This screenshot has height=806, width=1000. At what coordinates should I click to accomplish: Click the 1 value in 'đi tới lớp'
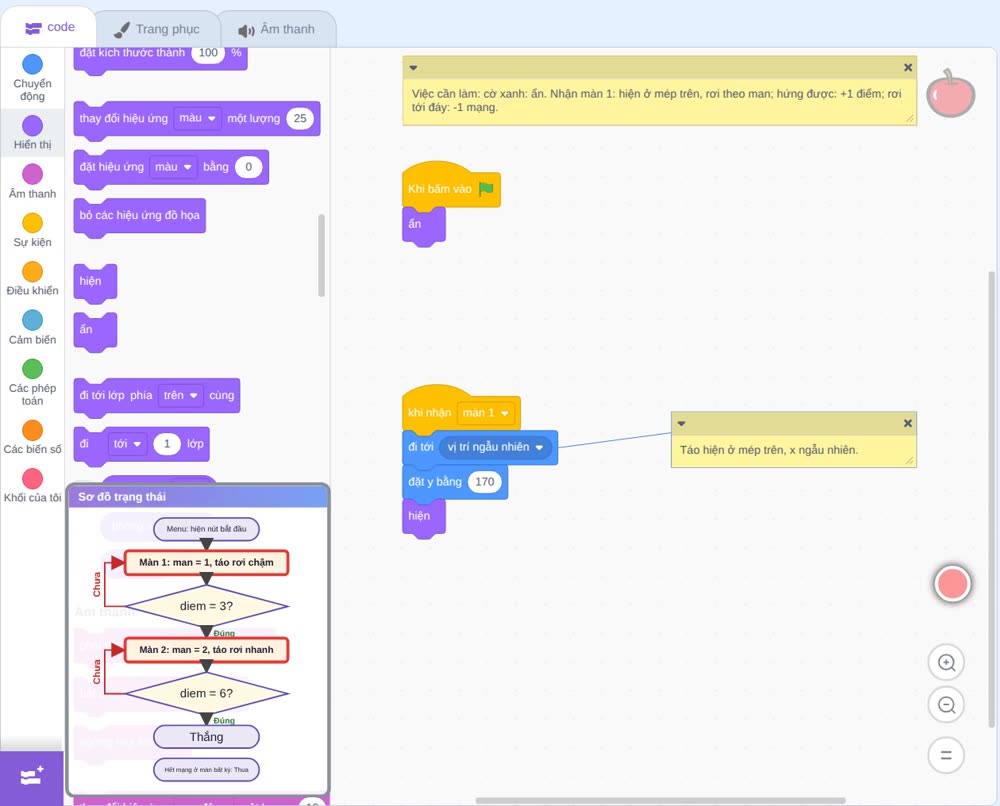[x=167, y=444]
